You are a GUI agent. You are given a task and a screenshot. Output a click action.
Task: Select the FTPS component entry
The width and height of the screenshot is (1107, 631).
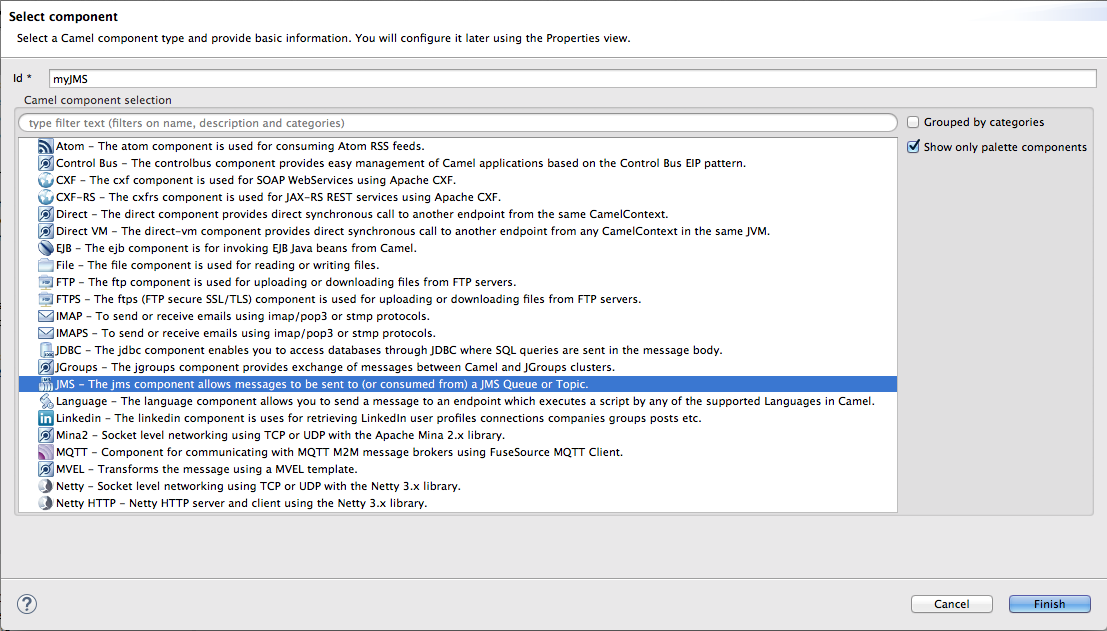(350, 299)
